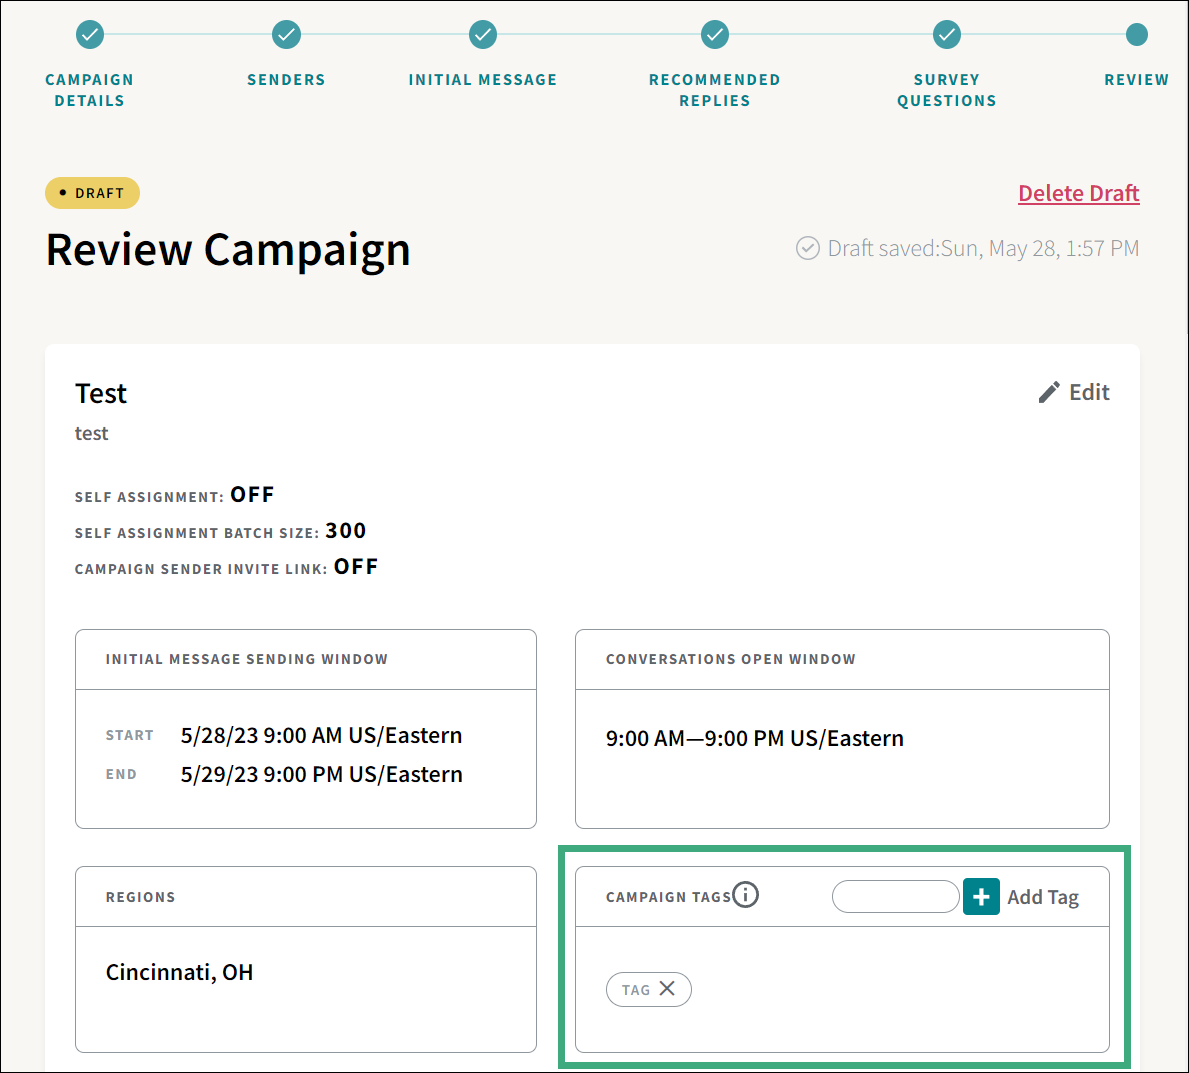Click the Add Tag button
Image resolution: width=1189 pixels, height=1073 pixels.
(1043, 896)
